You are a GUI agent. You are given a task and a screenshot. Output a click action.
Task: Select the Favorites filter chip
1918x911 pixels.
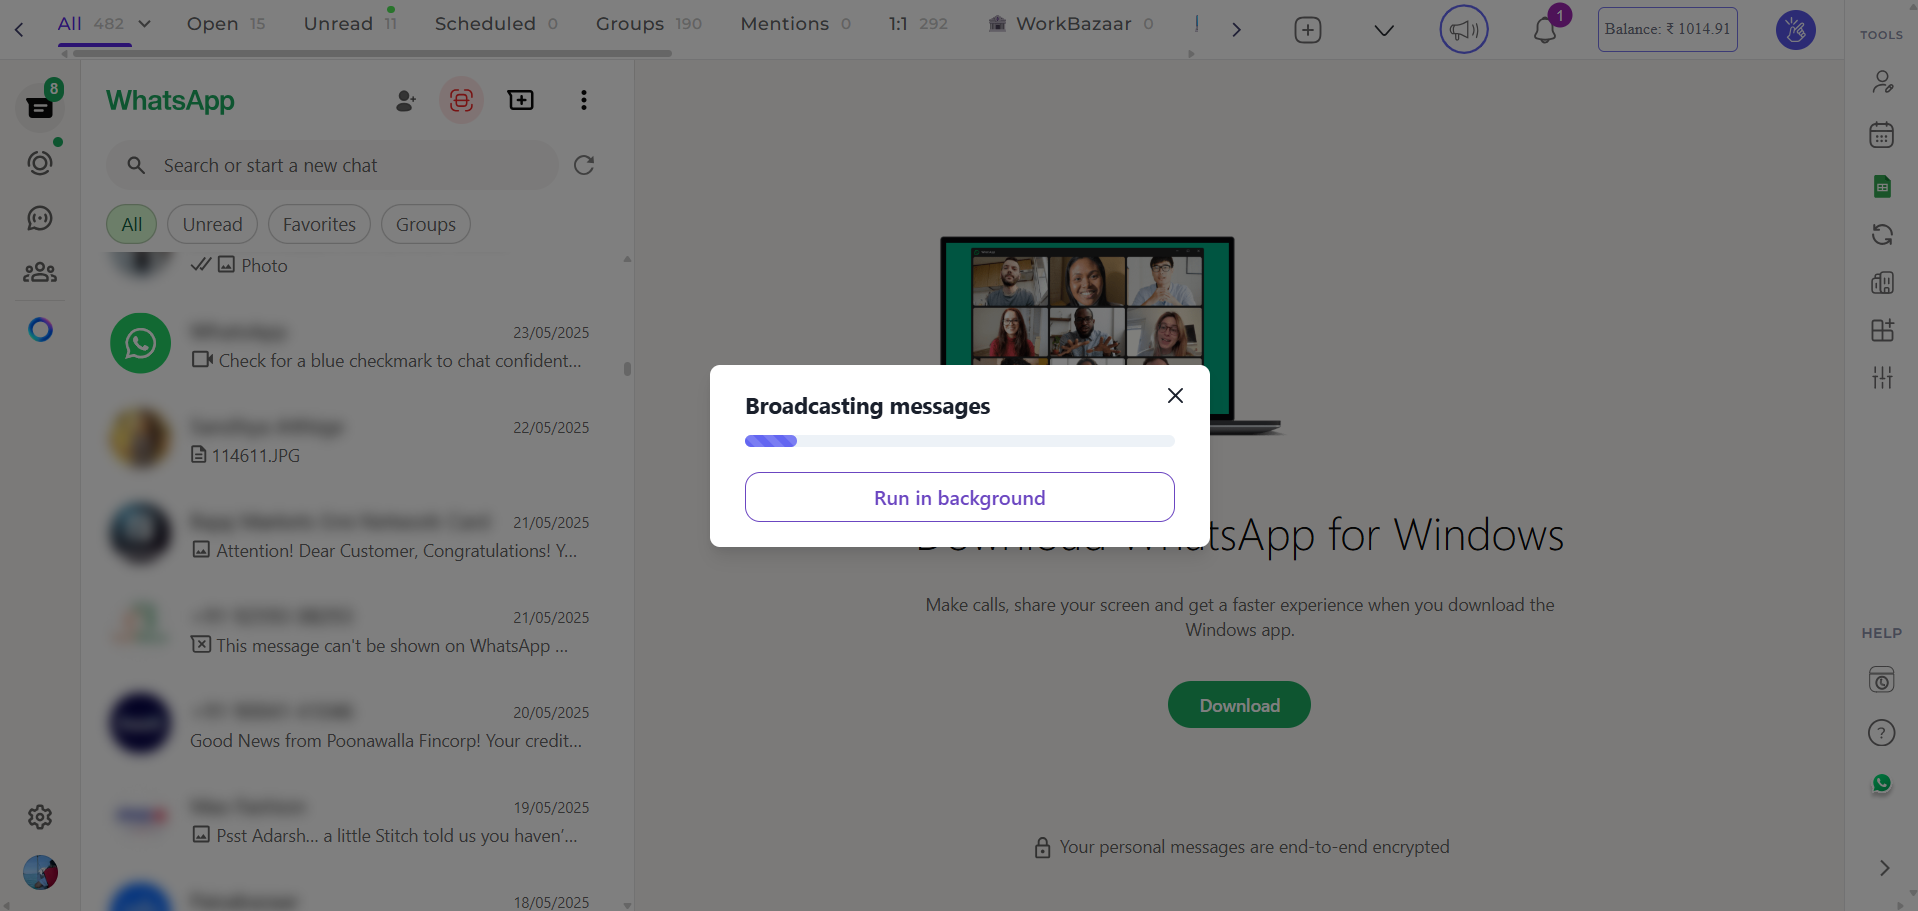tap(319, 224)
